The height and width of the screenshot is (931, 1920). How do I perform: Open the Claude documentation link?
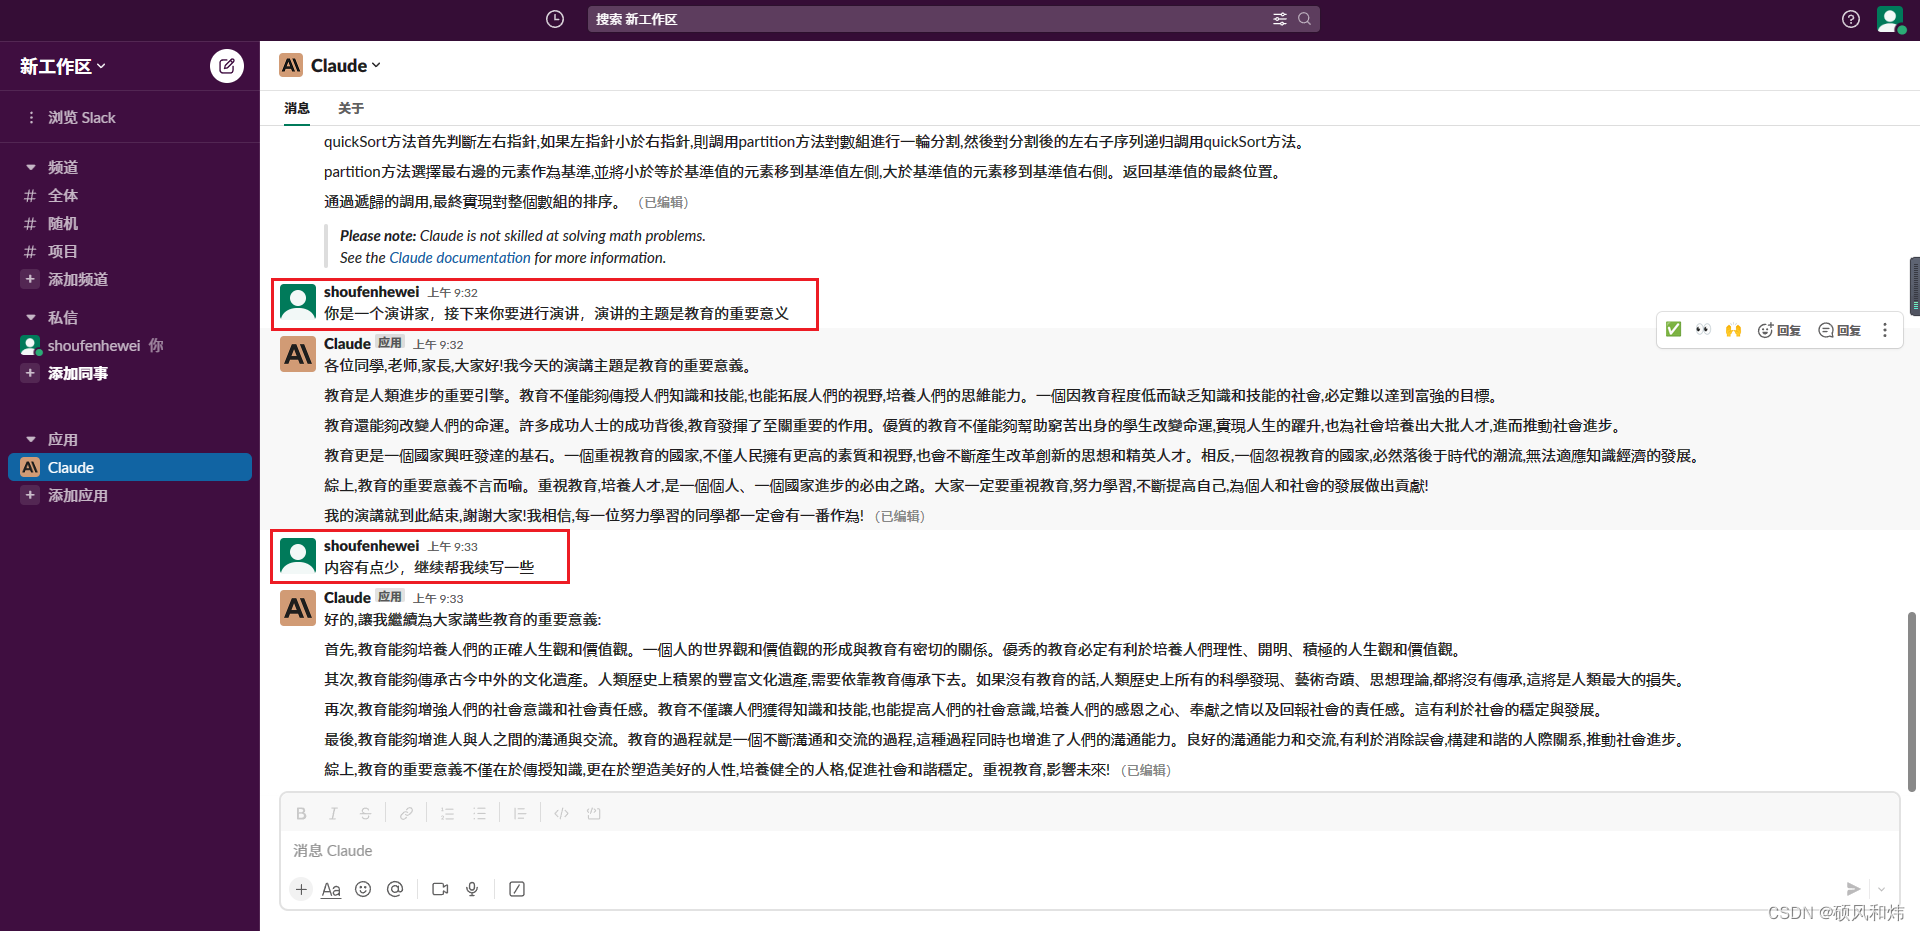coord(460,258)
